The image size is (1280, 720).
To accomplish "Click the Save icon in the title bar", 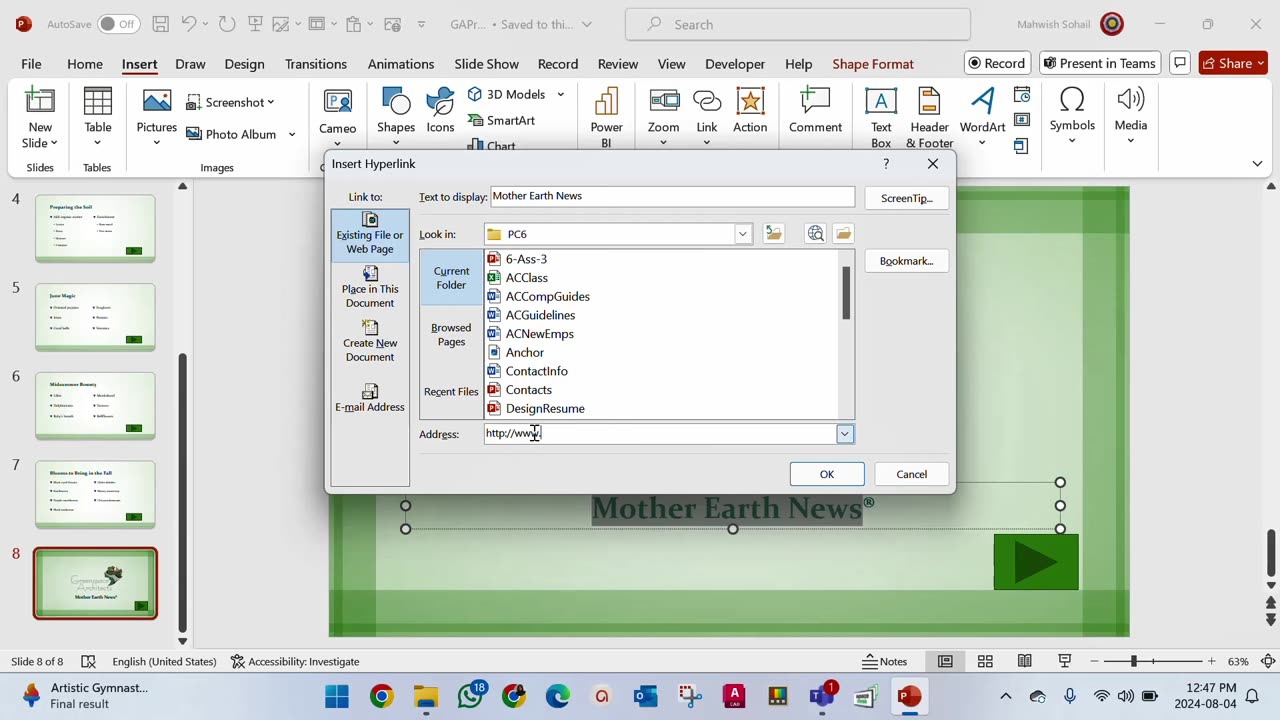I will tap(160, 24).
